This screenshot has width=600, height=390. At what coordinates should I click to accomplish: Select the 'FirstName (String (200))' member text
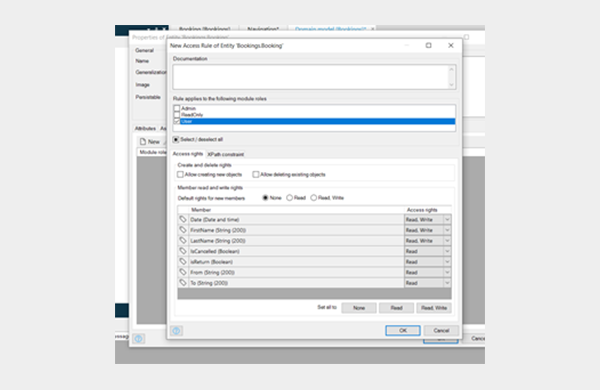pos(218,230)
